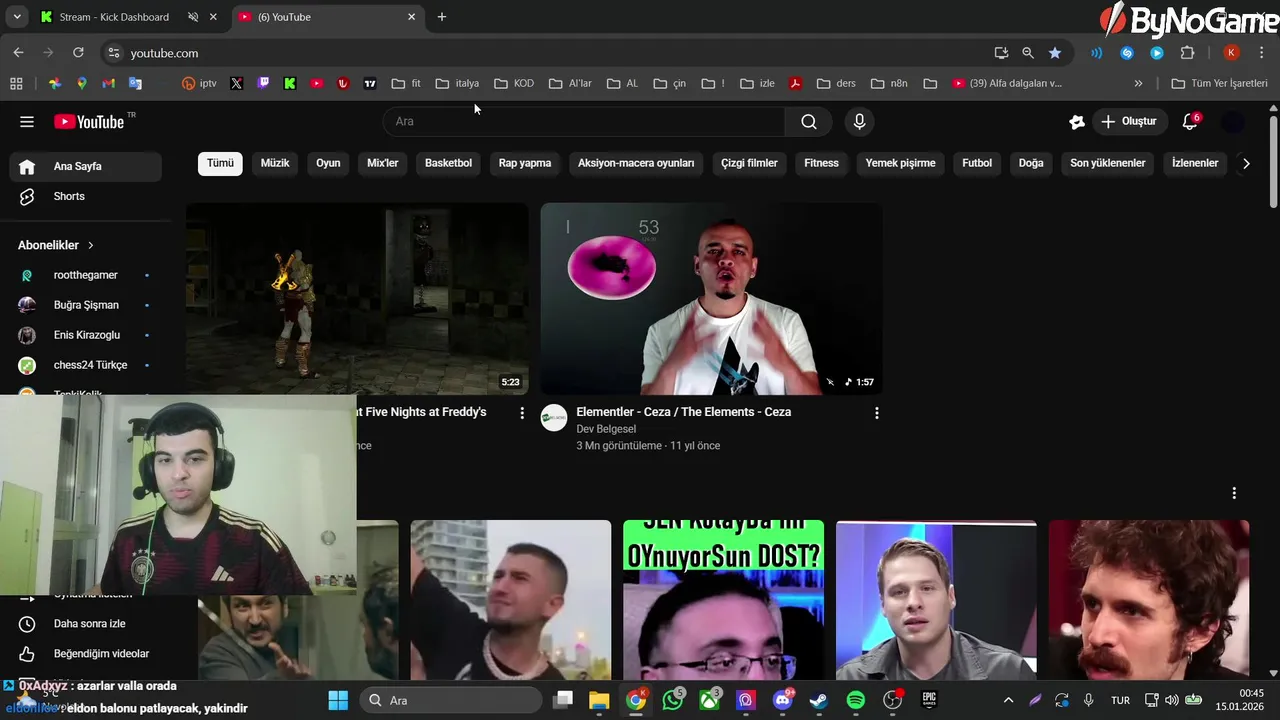The height and width of the screenshot is (720, 1280).
Task: Reload the page
Action: 78,53
